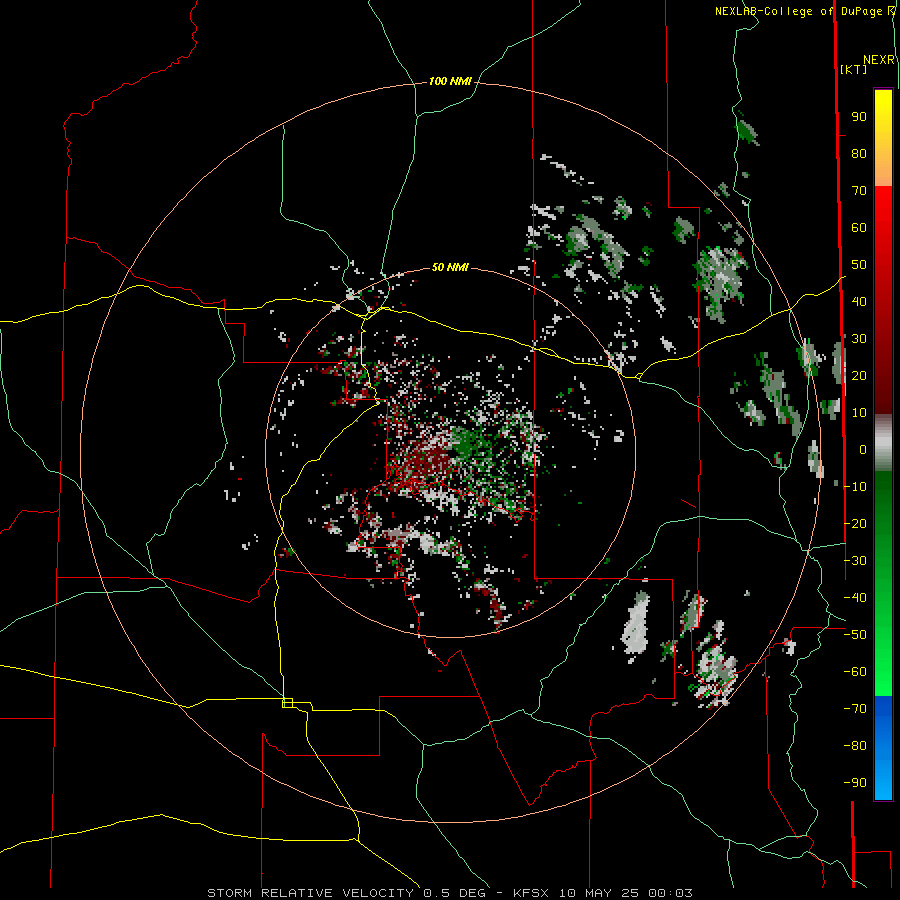Click the positive 40 scale value
Viewport: 900px width, 900px height.
tap(859, 301)
